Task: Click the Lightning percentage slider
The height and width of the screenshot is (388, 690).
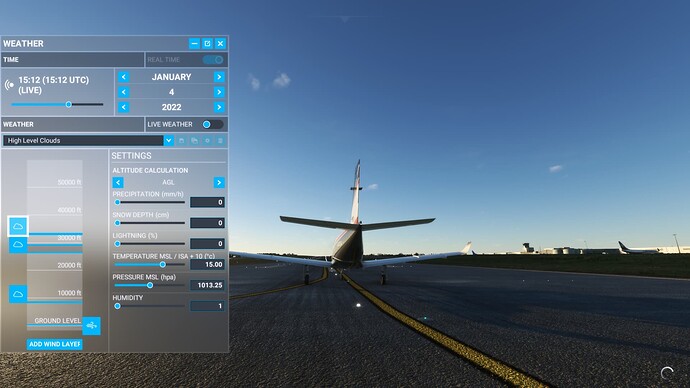Action: (150, 244)
